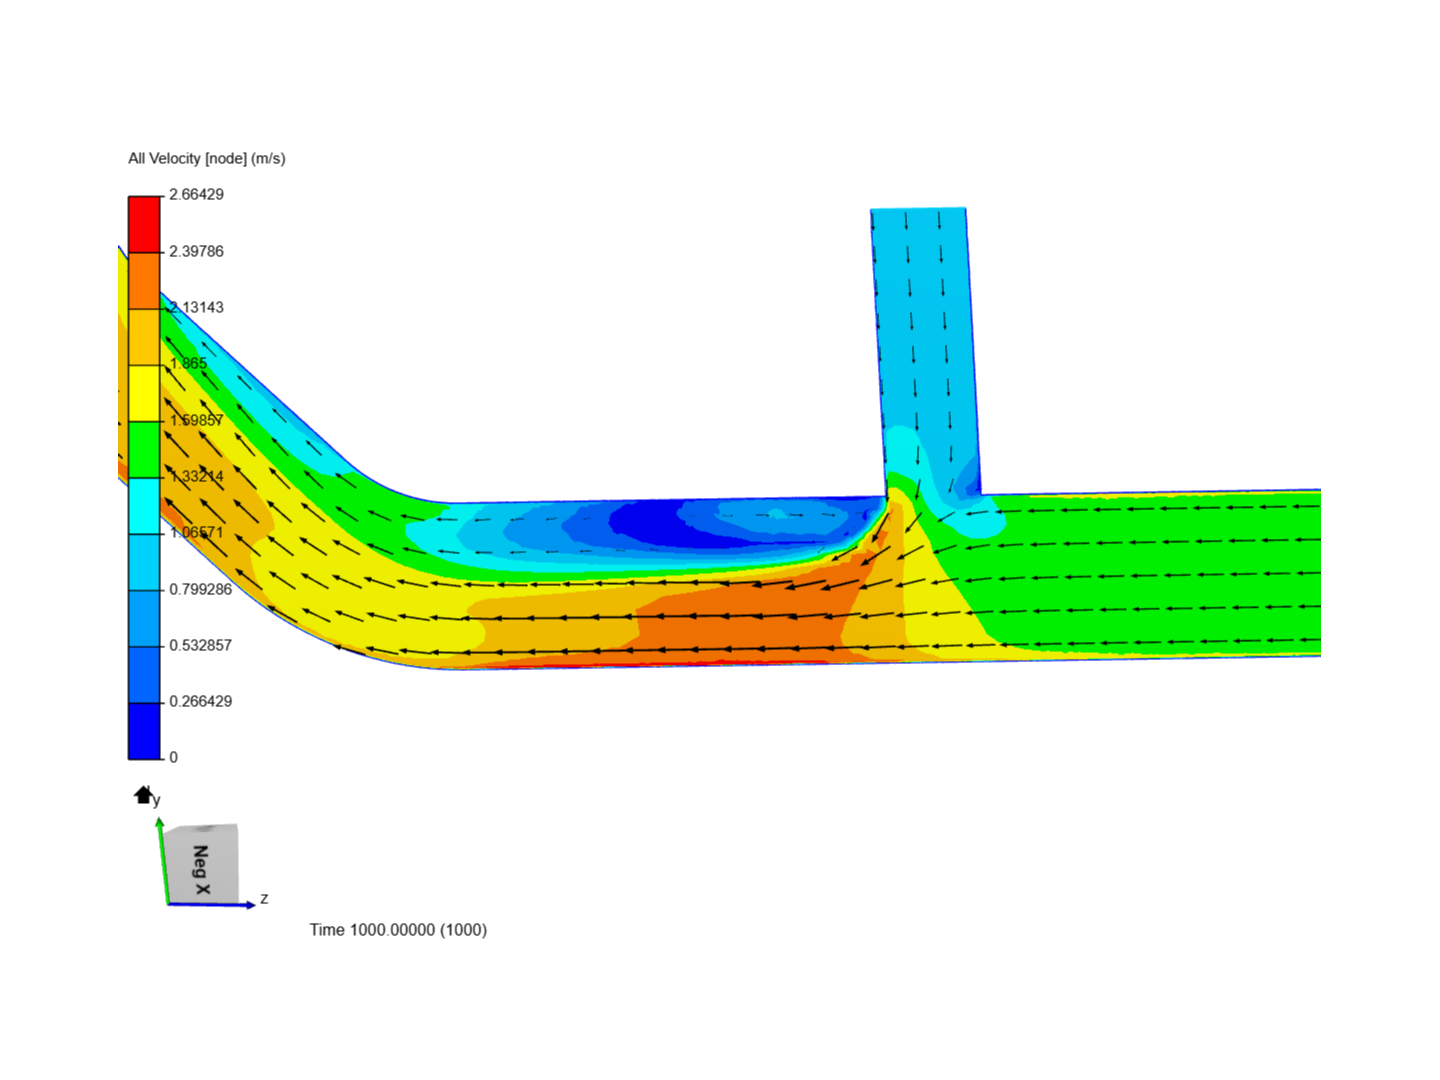Viewport: 1440px width, 1080px height.
Task: Click the z axis letter label
Action: [264, 898]
